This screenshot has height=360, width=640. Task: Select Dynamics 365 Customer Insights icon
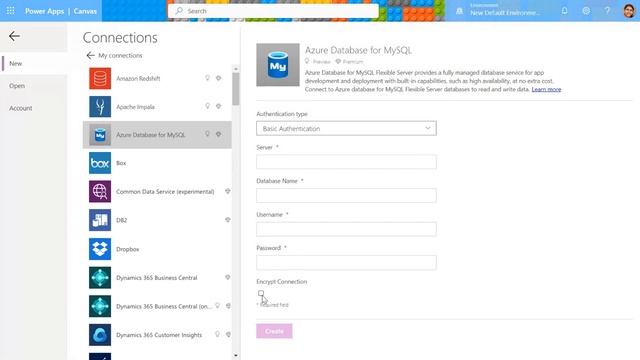pos(100,335)
